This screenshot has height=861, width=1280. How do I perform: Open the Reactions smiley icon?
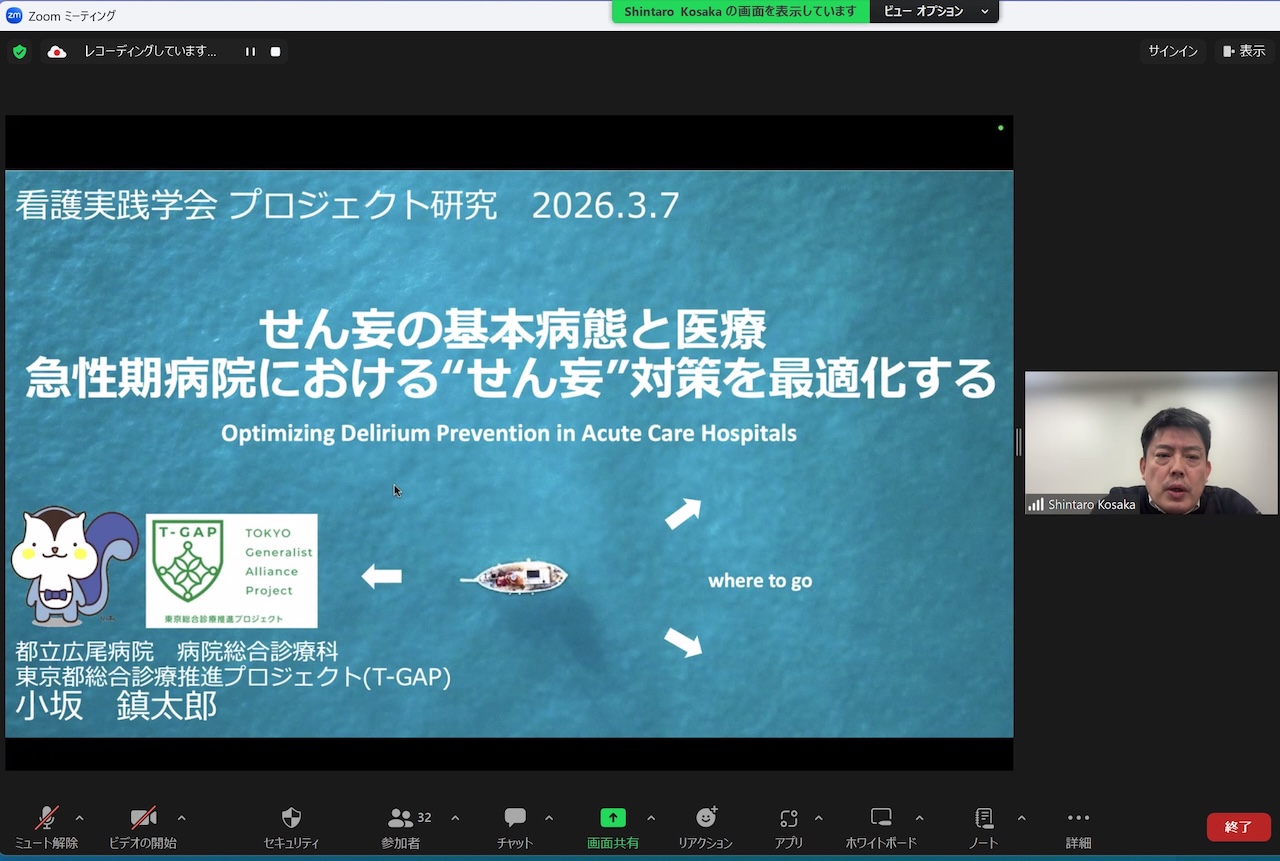tap(706, 818)
